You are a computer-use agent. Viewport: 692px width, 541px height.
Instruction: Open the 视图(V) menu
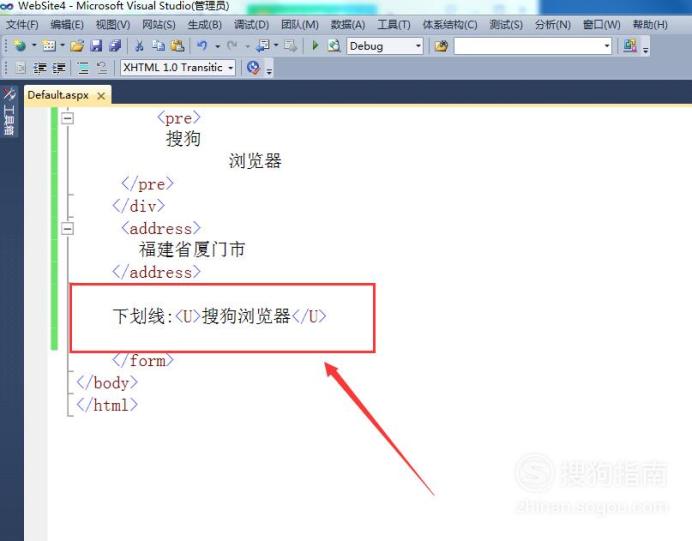pyautogui.click(x=113, y=24)
